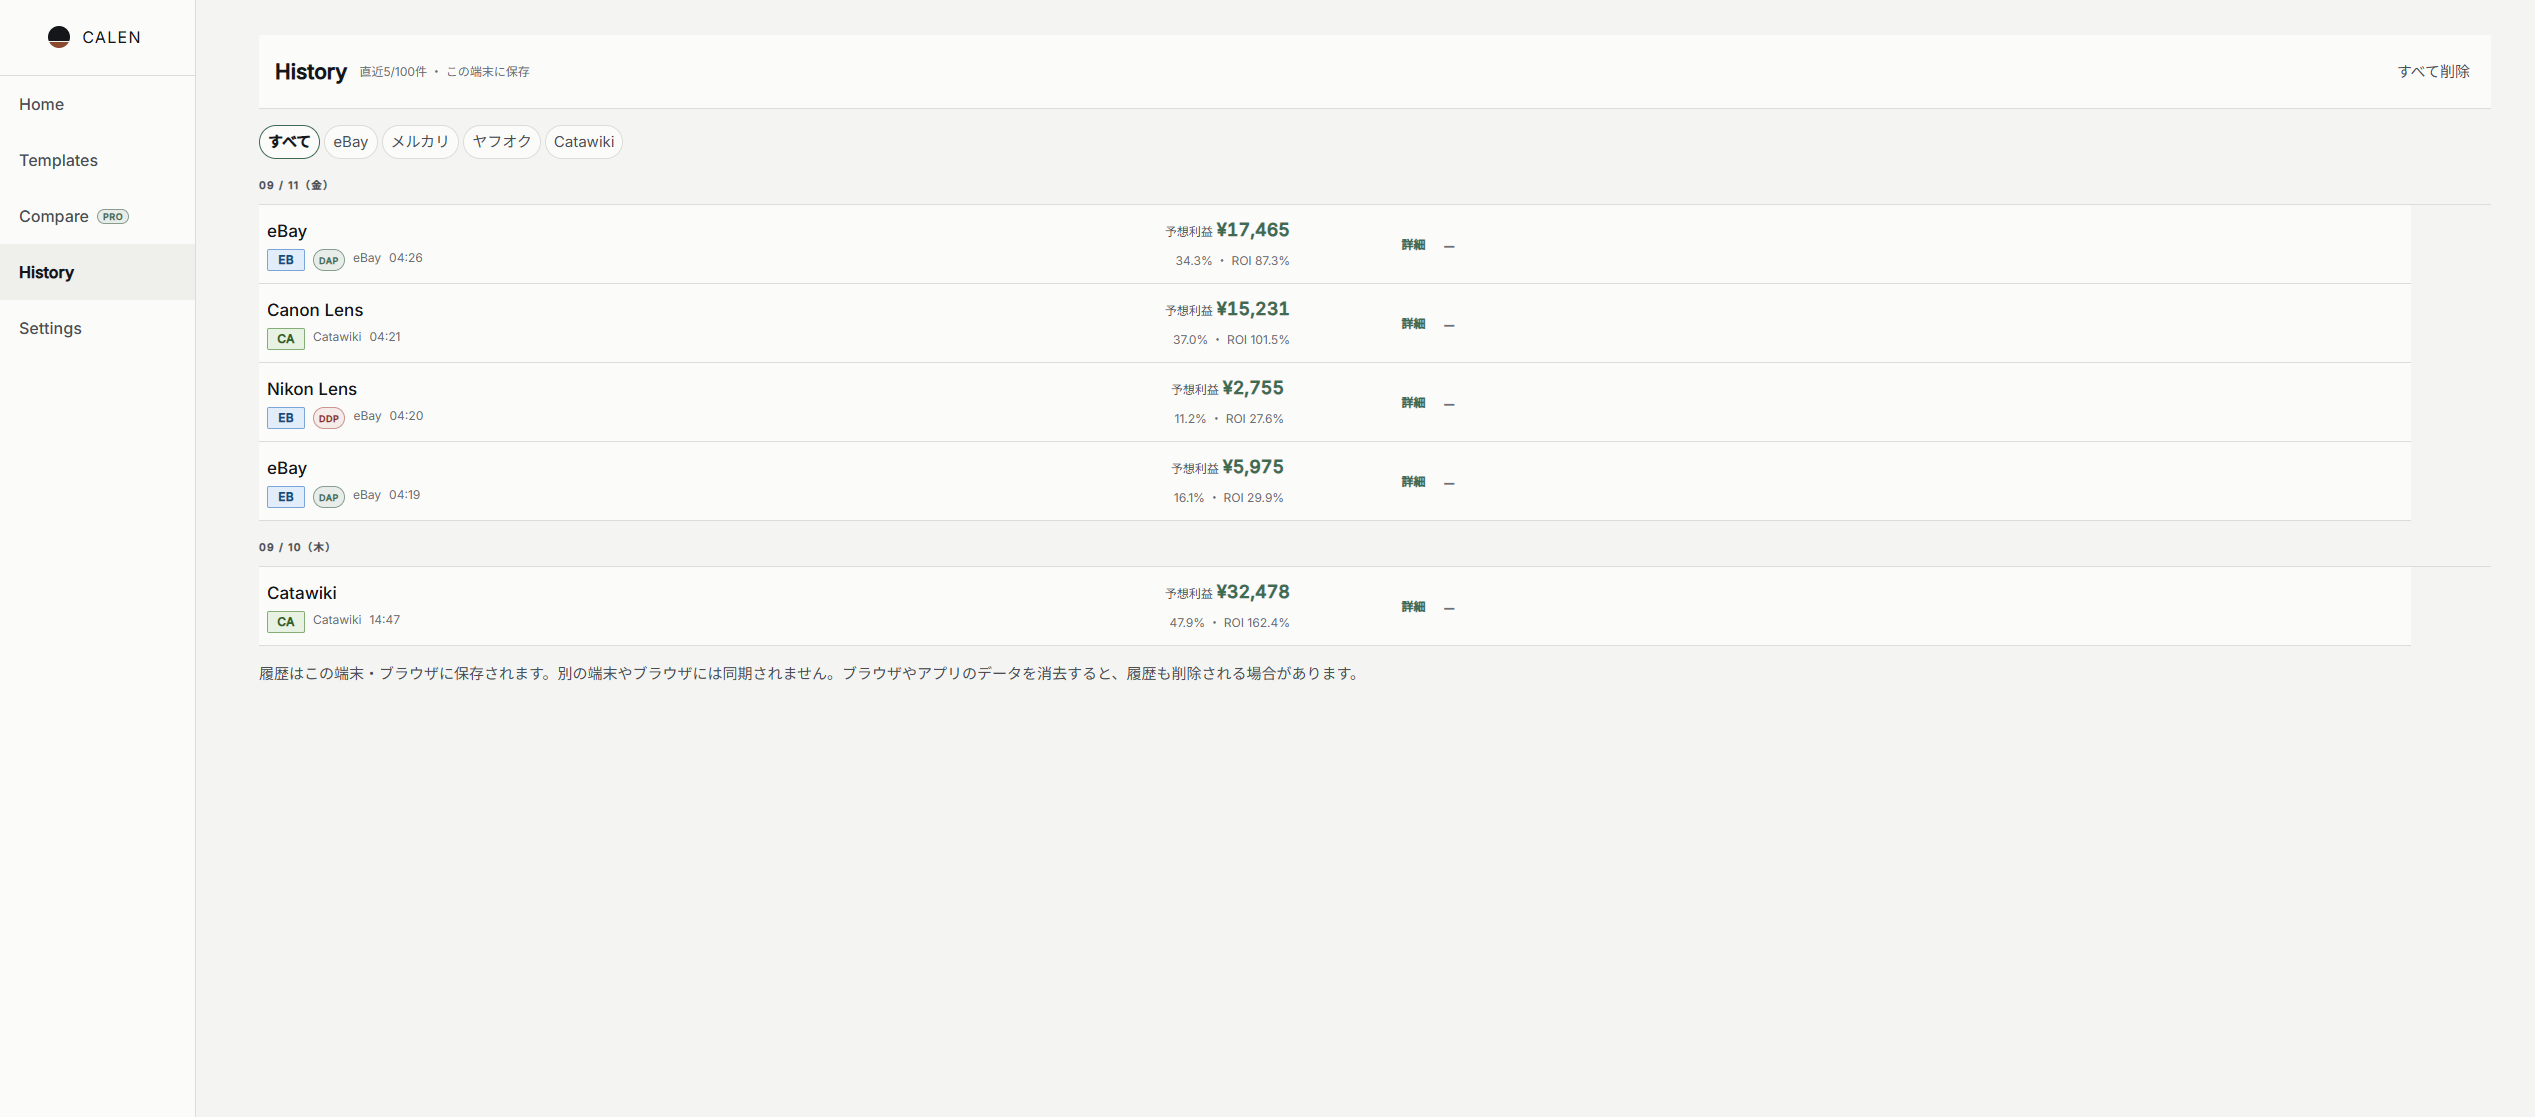Open 詳細 for Canon Lens entry
Image resolution: width=2535 pixels, height=1117 pixels.
(1413, 324)
